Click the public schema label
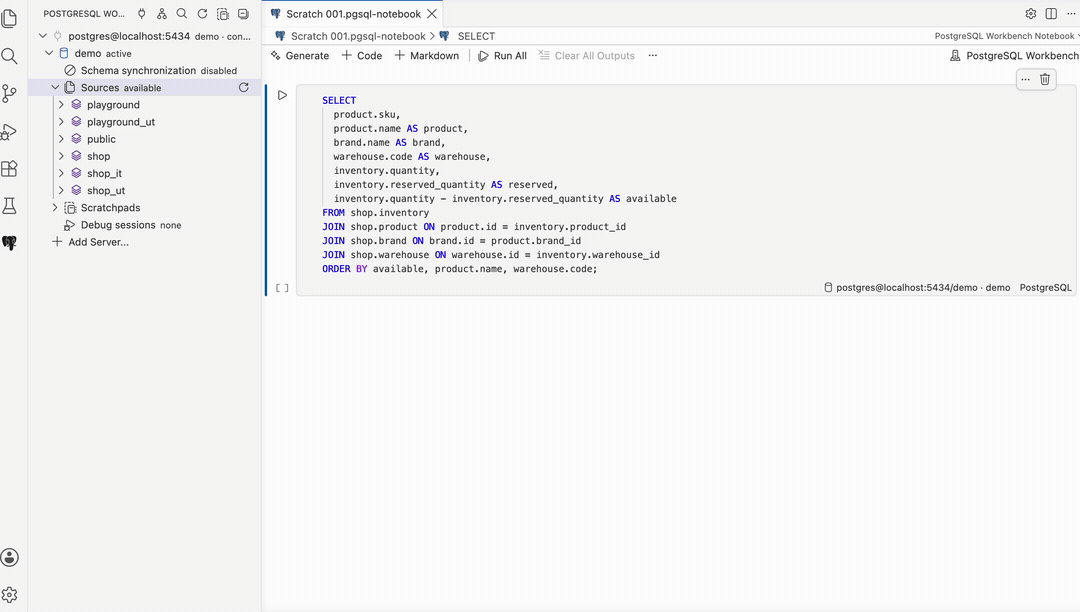1080x612 pixels. (101, 139)
